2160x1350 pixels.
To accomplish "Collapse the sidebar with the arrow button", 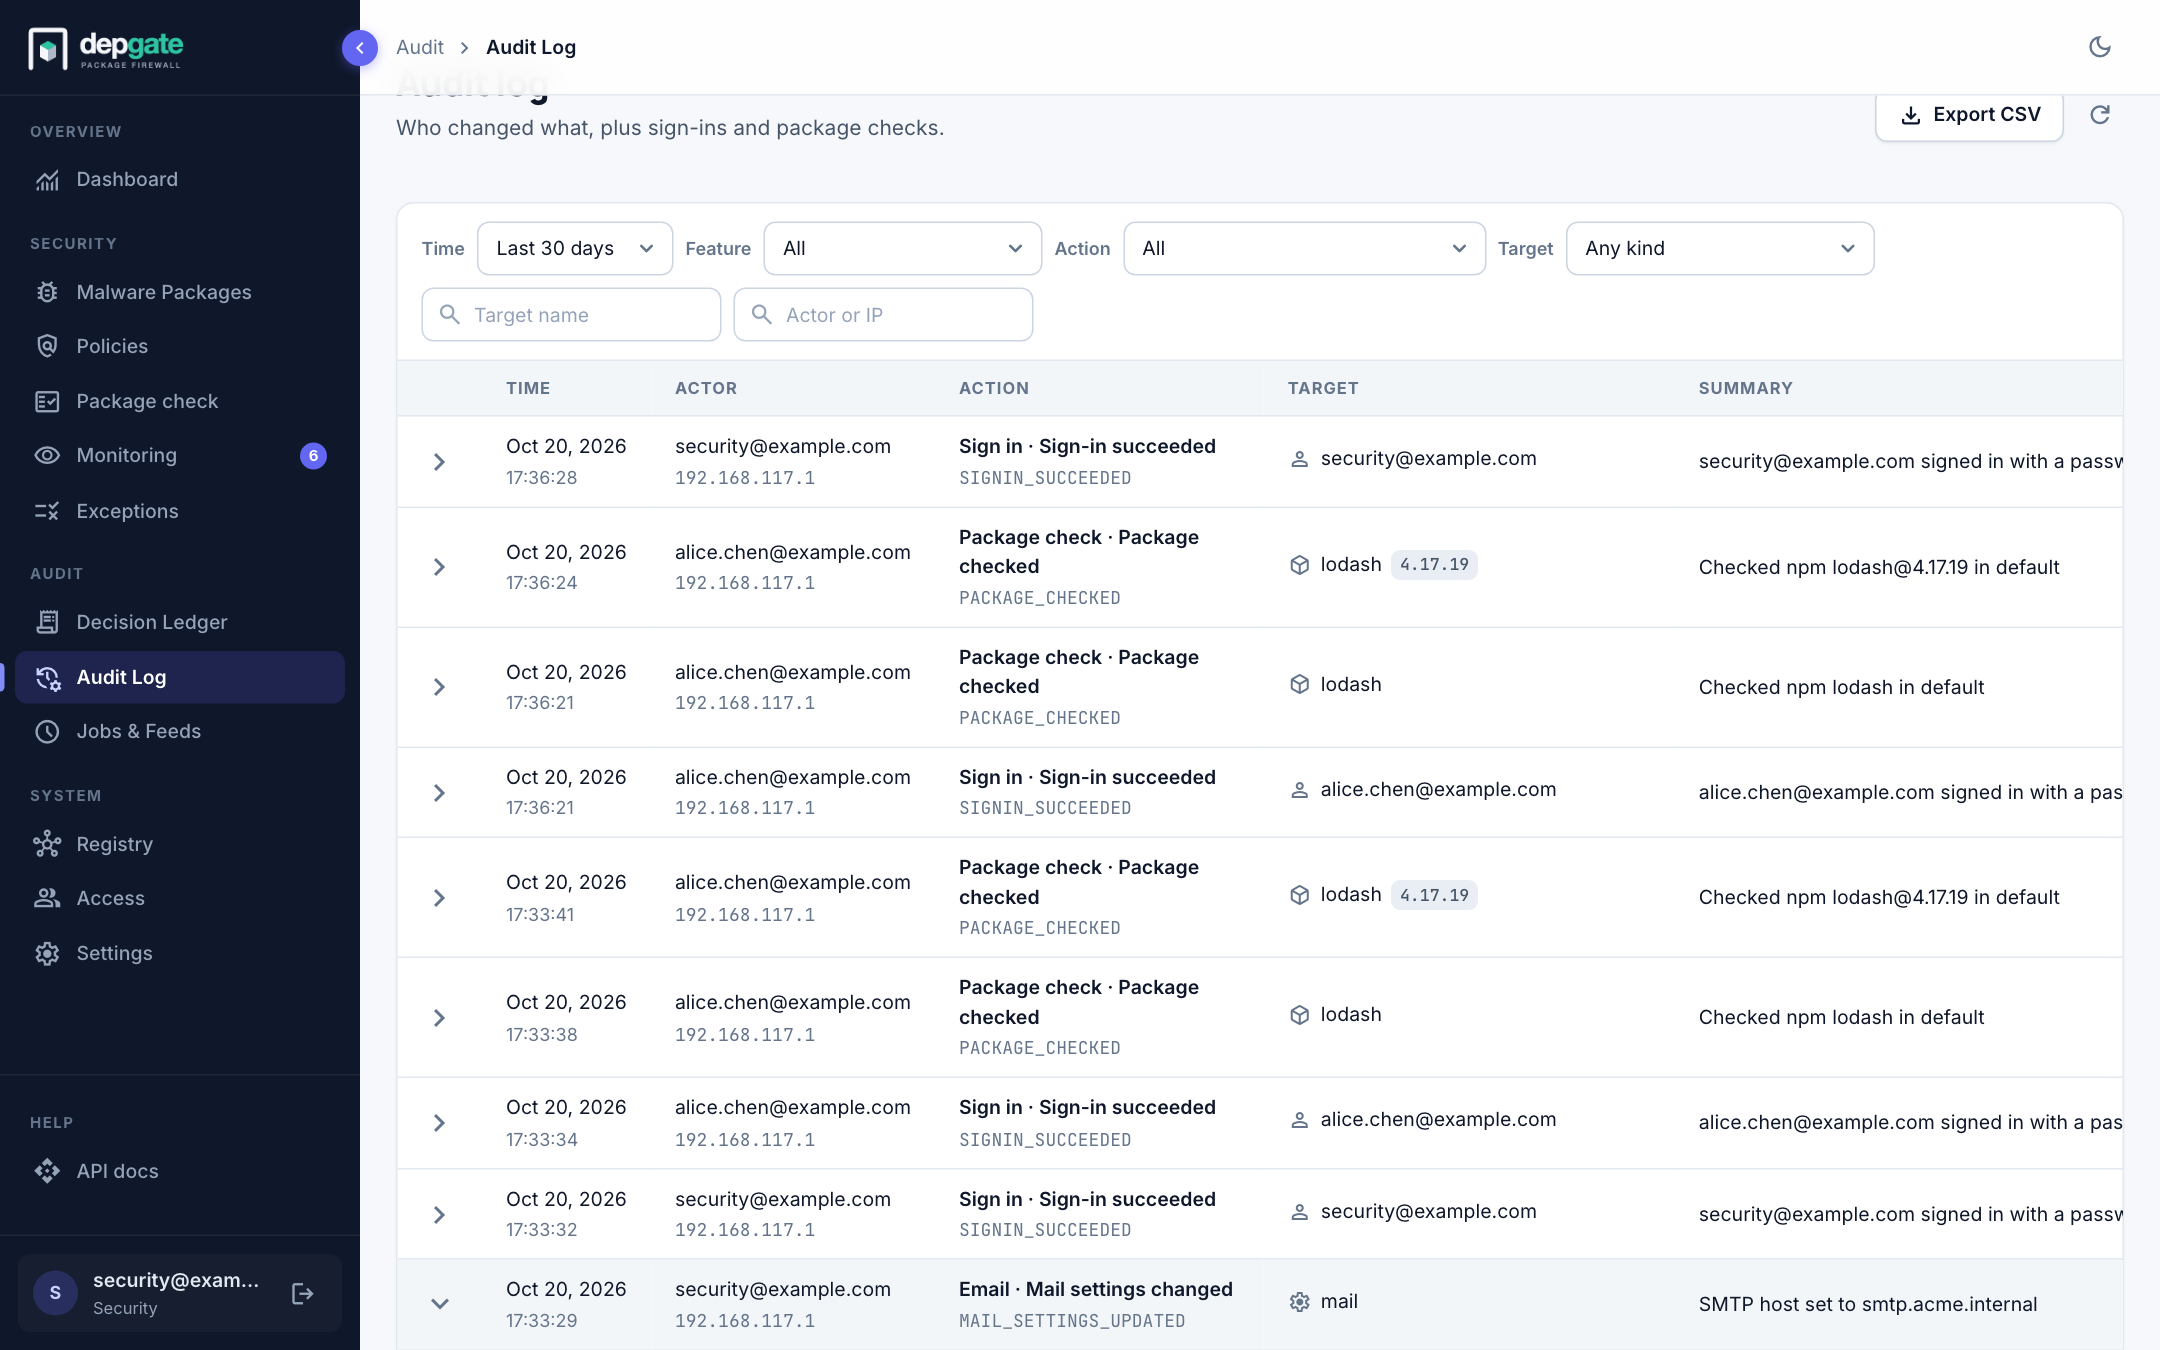I will [x=360, y=48].
